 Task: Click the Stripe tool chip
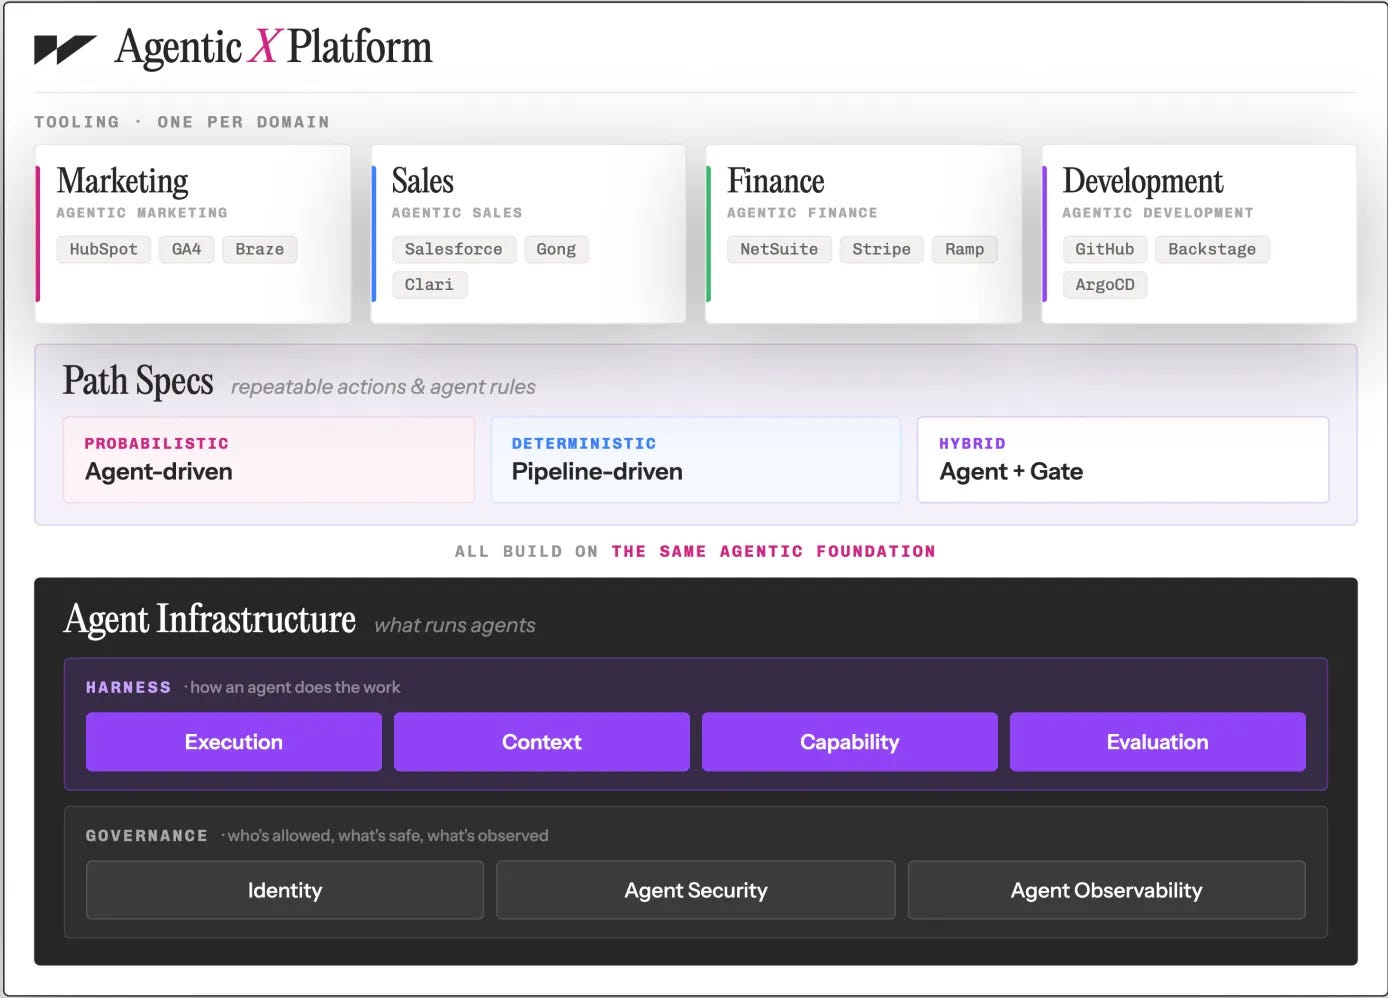click(881, 249)
